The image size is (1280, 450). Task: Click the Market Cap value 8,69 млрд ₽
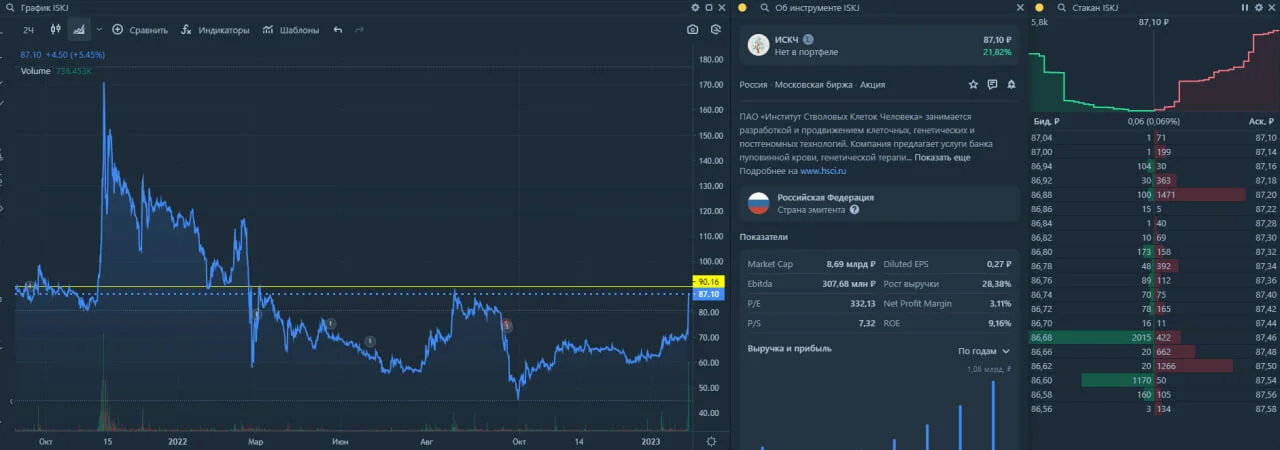[851, 264]
